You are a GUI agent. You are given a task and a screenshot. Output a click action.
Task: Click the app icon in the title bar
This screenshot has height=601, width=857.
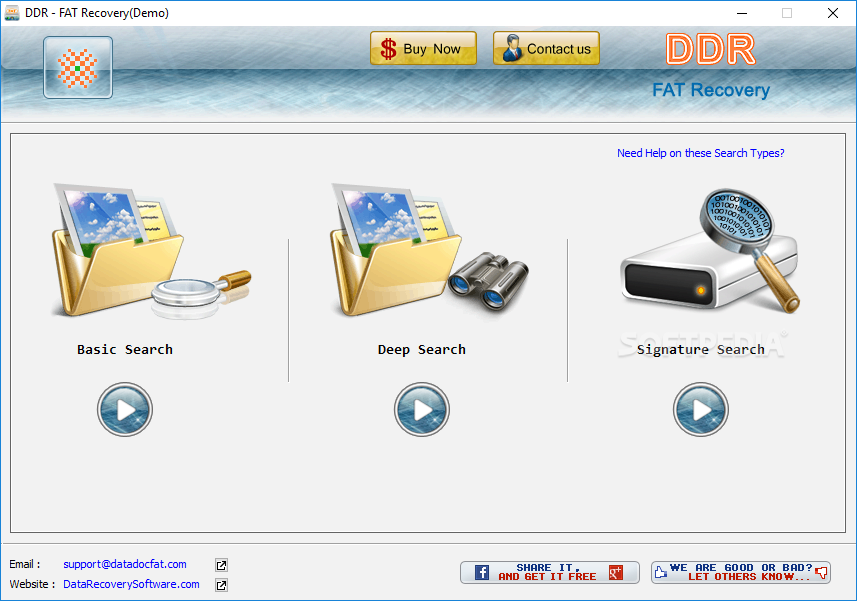click(11, 13)
